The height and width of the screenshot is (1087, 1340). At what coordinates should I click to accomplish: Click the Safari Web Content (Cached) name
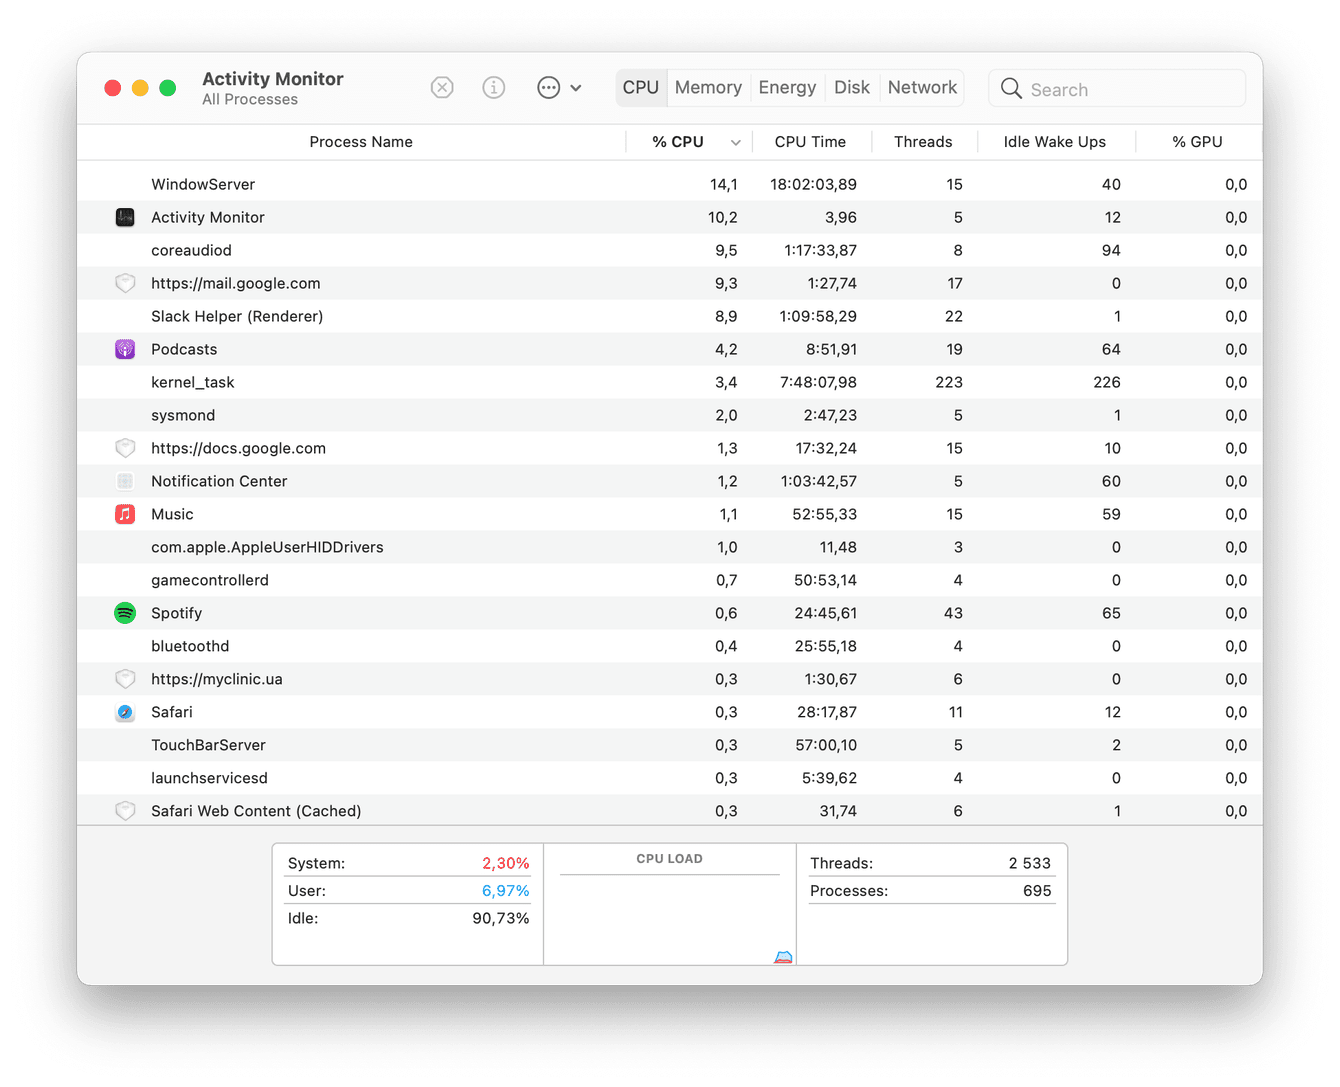[x=256, y=811]
